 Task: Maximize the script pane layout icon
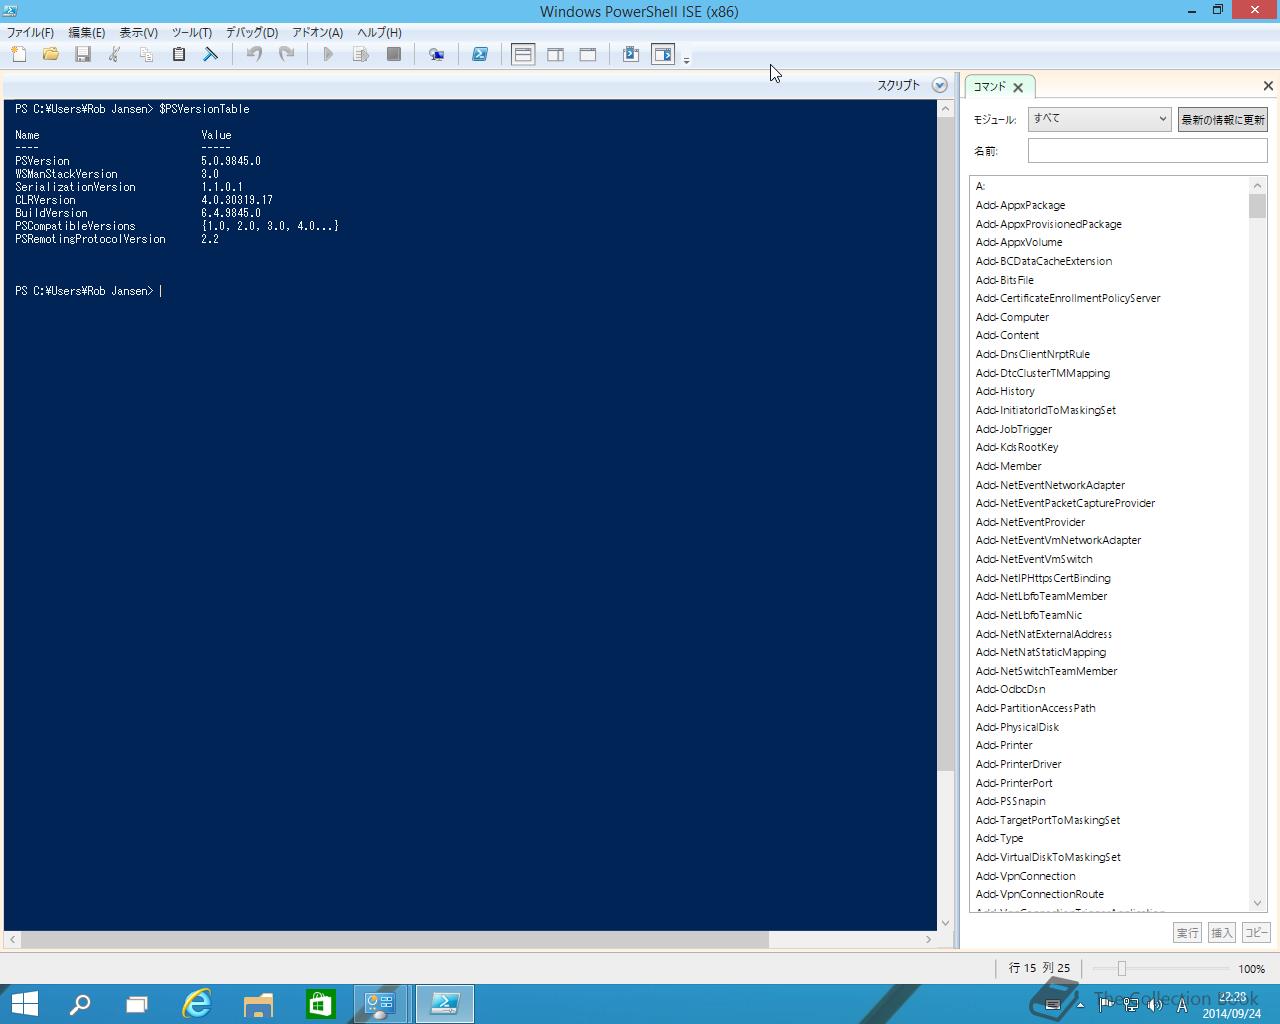588,54
